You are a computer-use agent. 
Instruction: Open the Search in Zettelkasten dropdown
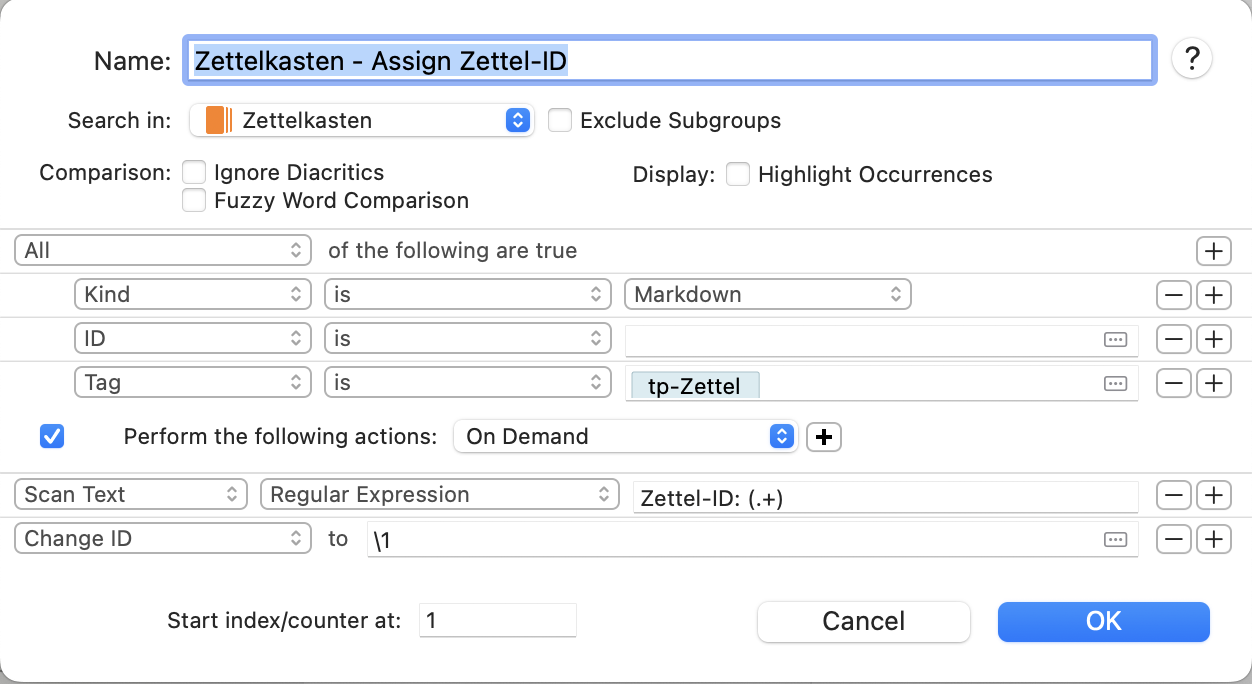tap(361, 121)
